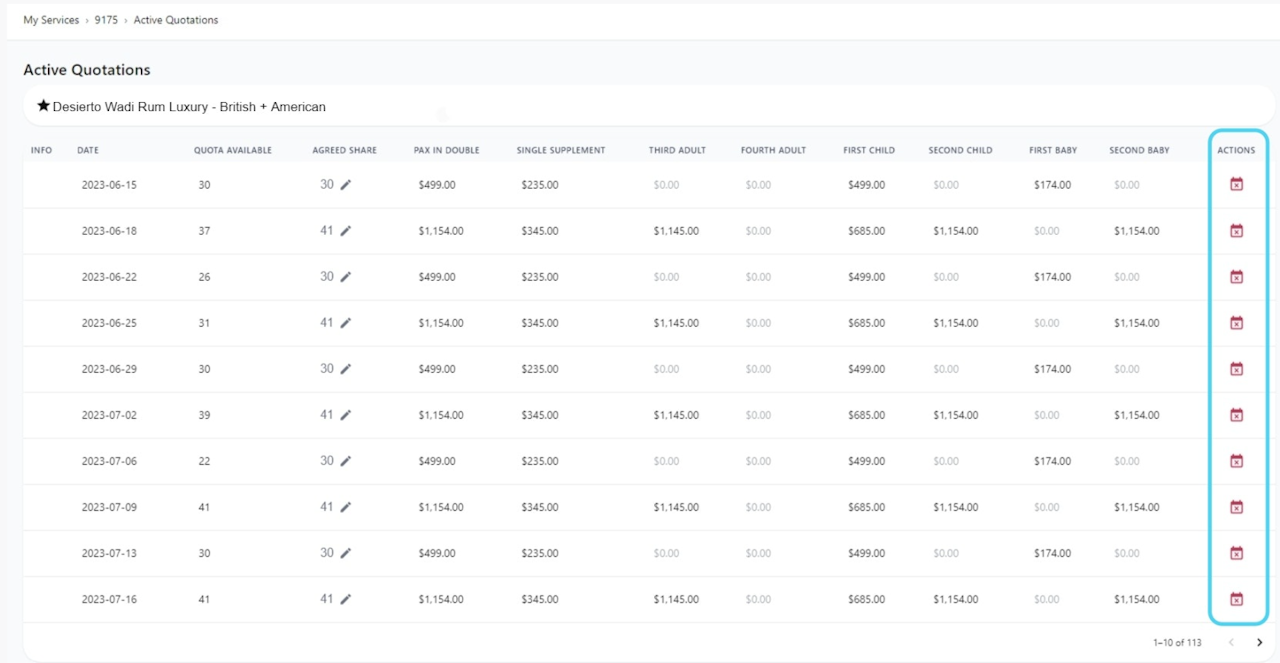1280x663 pixels.
Task: Open My Services breadcrumb link
Action: pyautogui.click(x=51, y=20)
